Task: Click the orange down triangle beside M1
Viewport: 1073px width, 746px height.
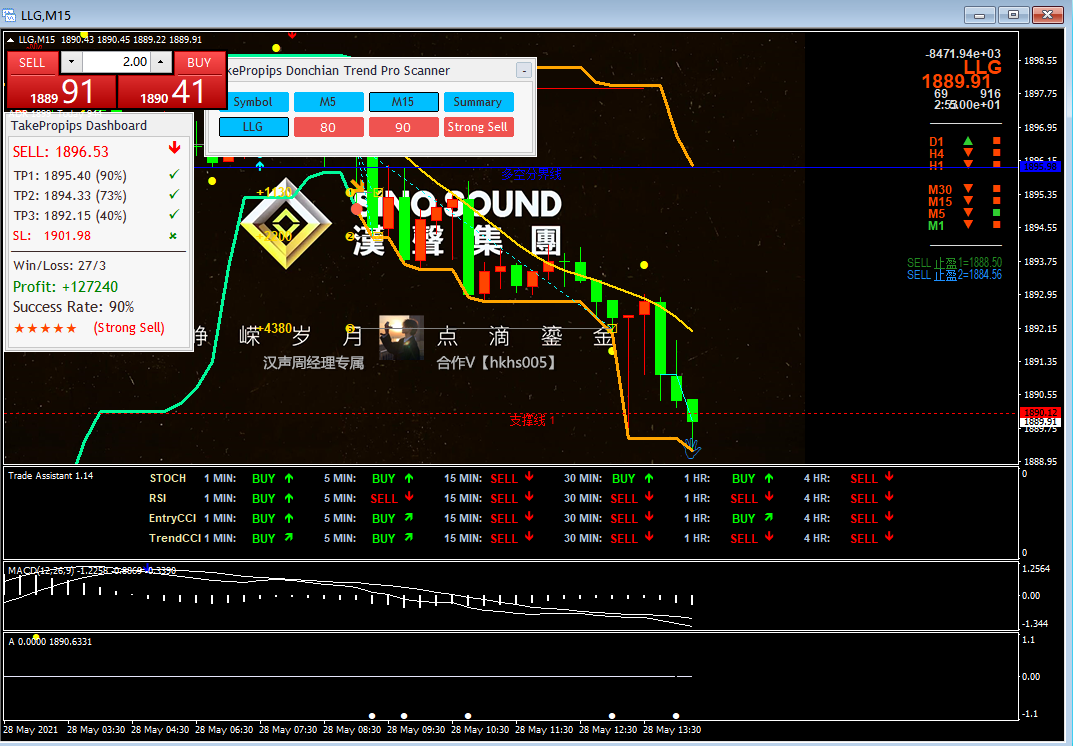Action: click(968, 224)
